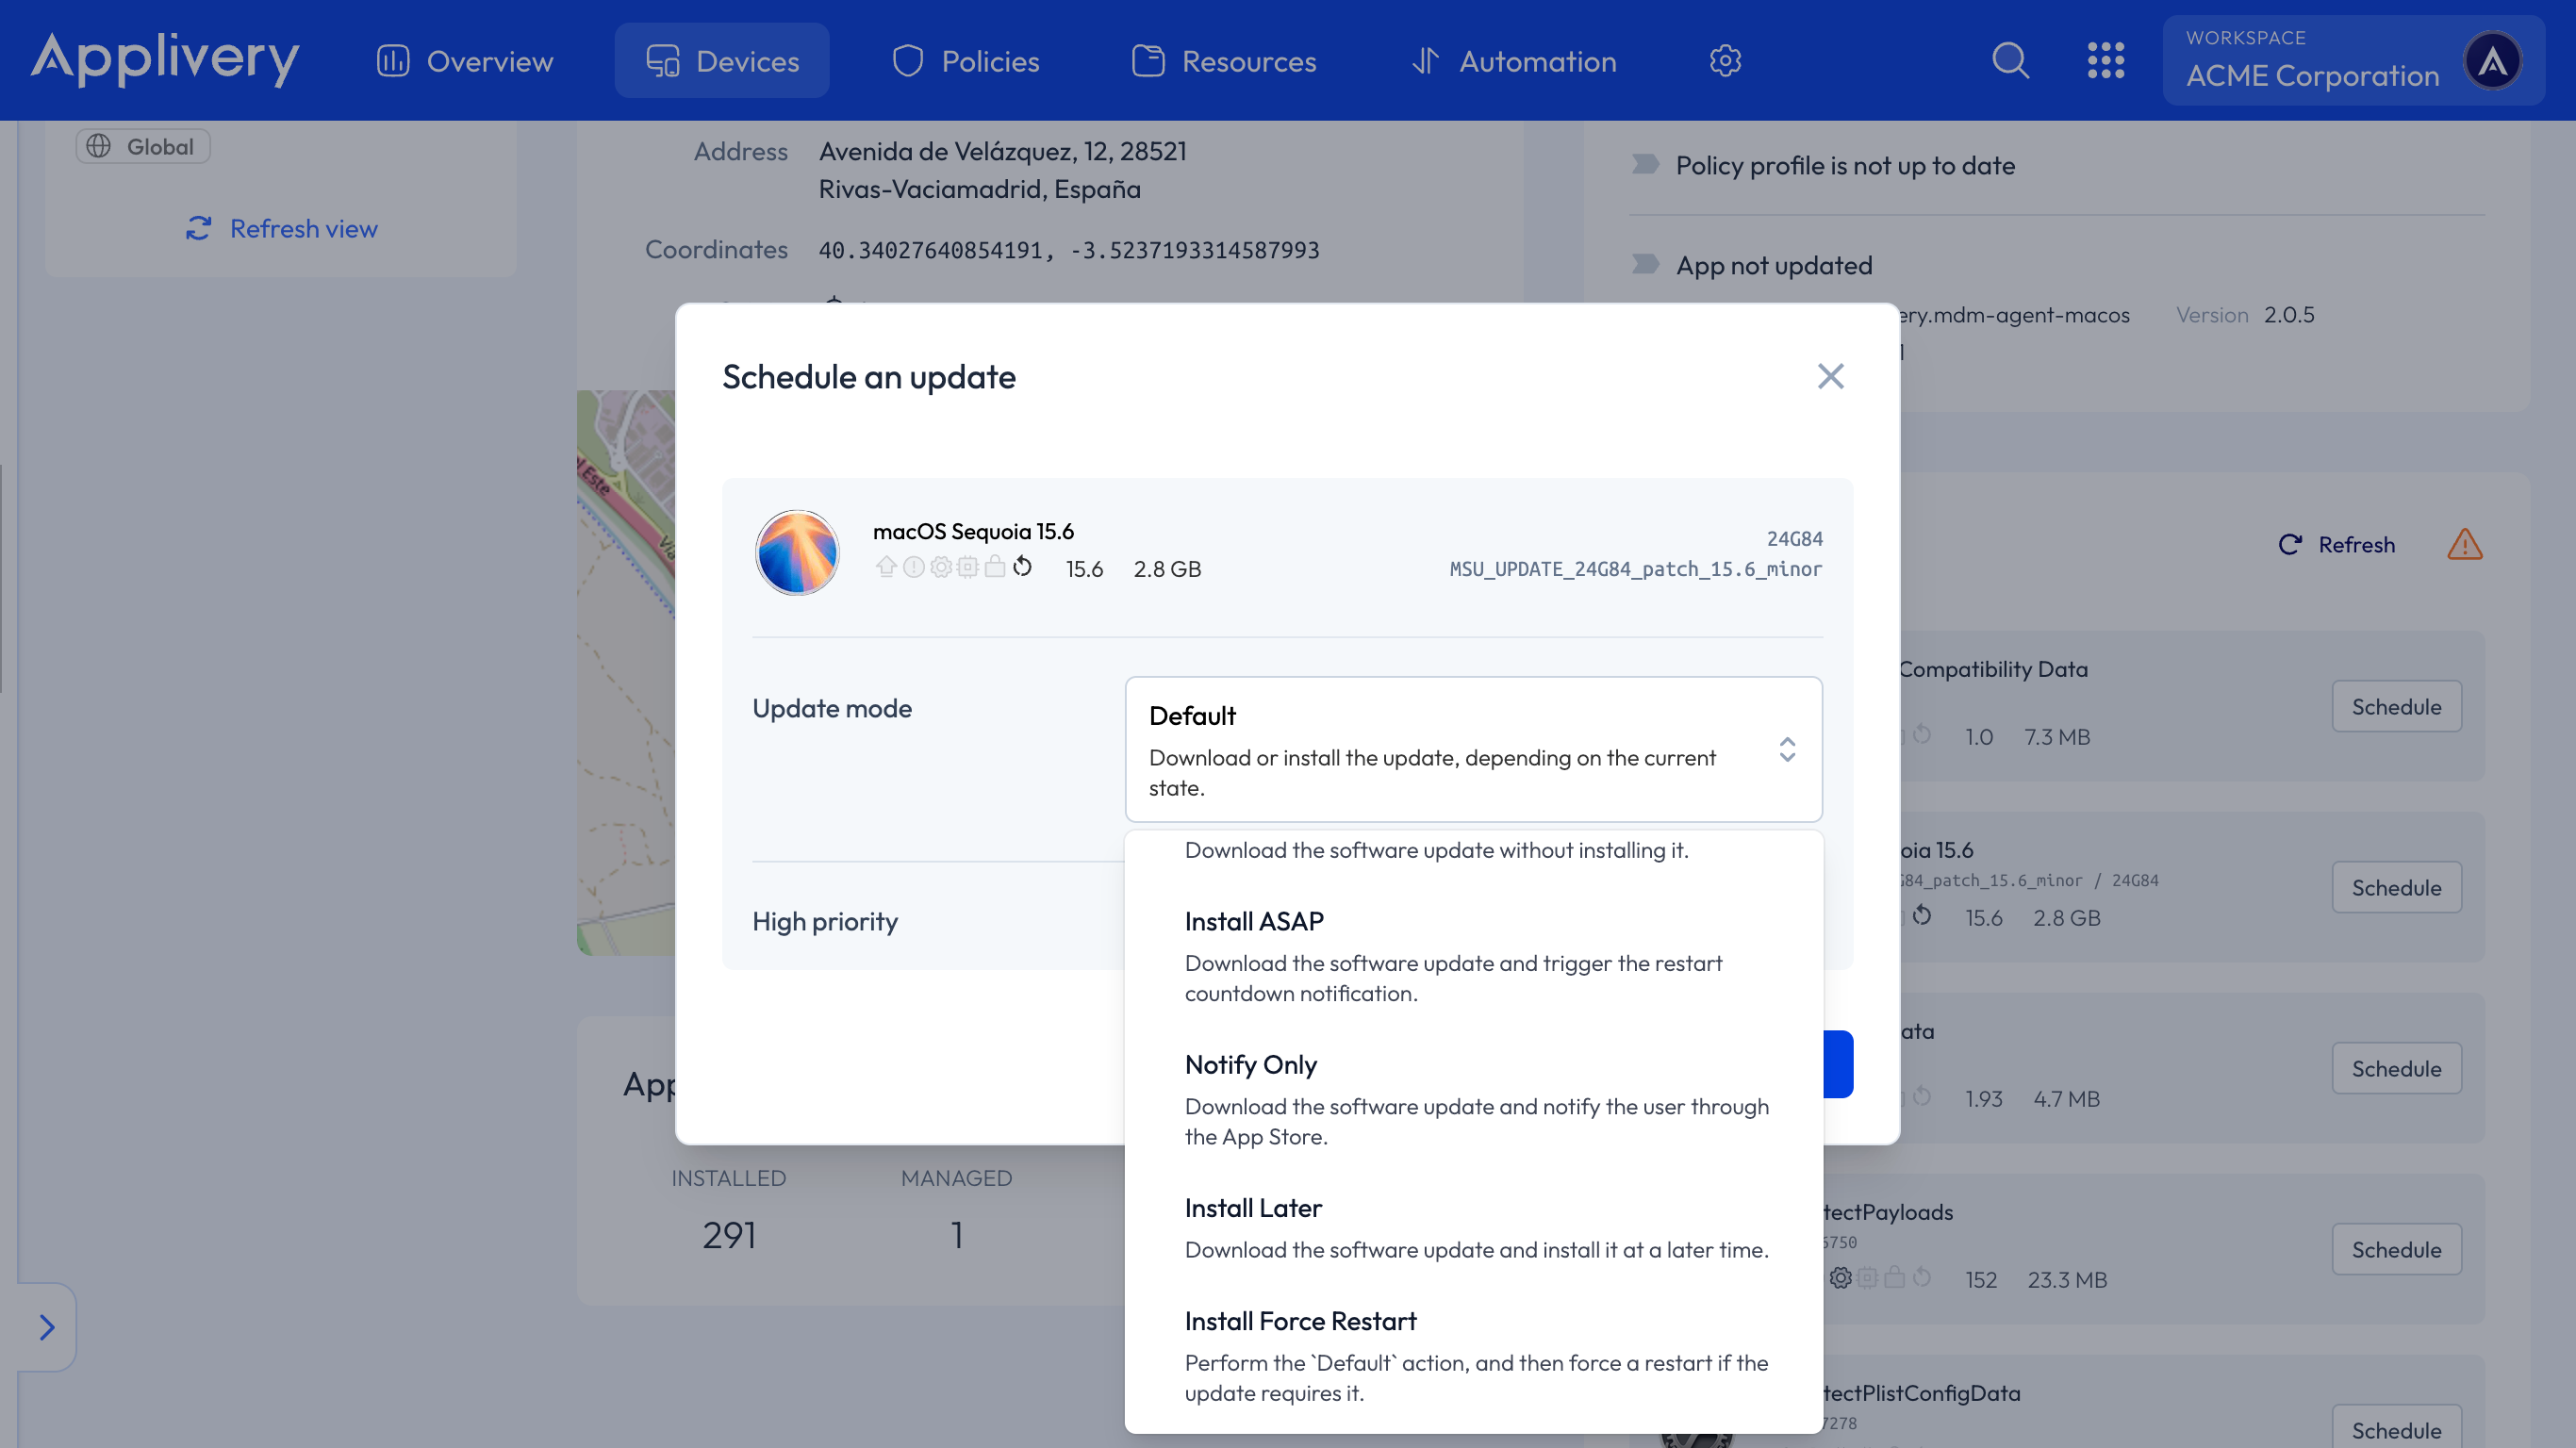Click the chip icon under macOS Sequoia 15.6
Viewport: 2576px width, 1448px height.
(x=967, y=567)
